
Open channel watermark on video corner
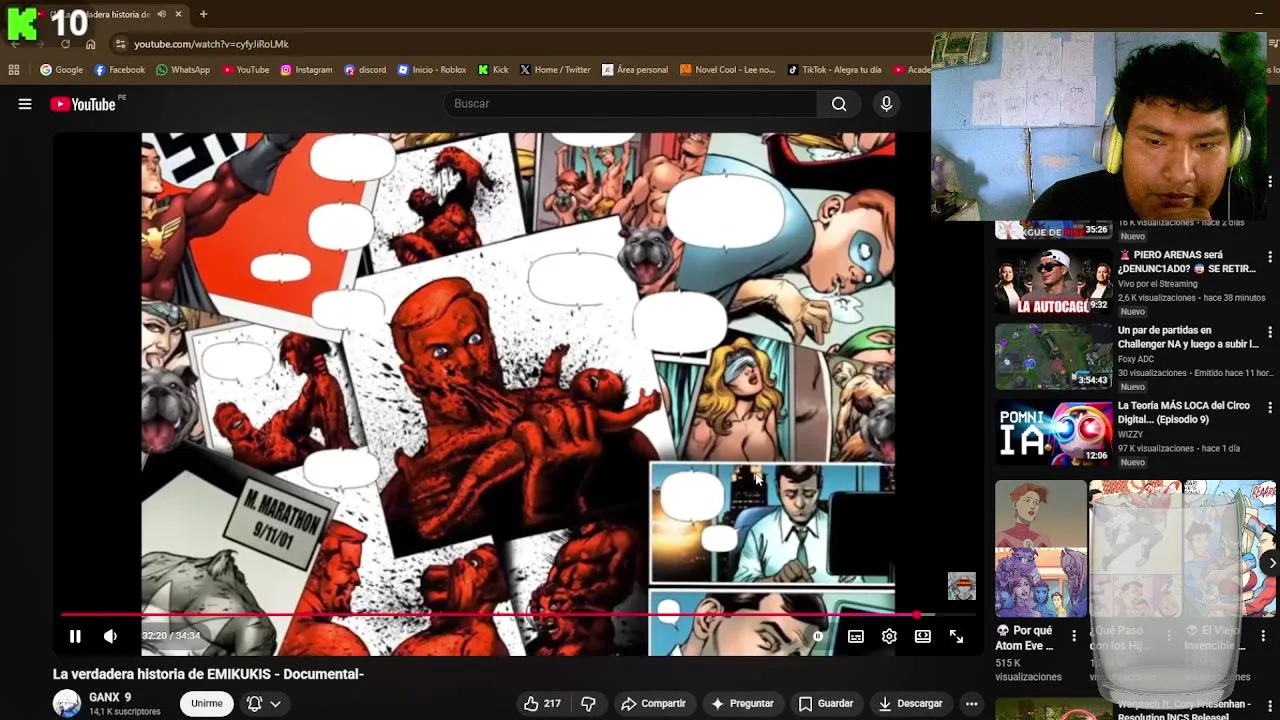[961, 586]
